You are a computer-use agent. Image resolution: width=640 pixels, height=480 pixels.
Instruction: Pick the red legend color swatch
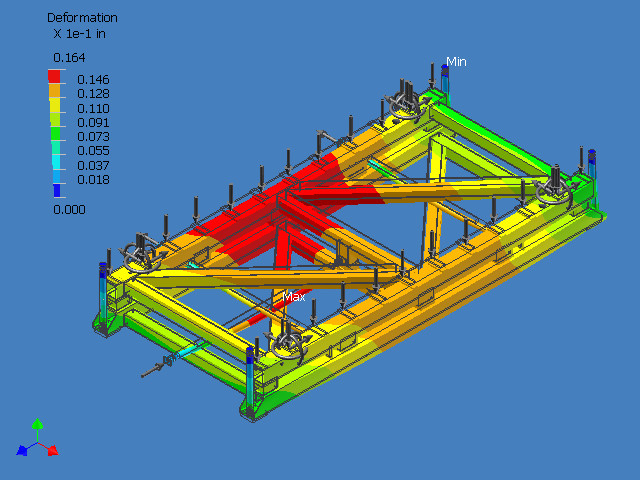[x=57, y=77]
